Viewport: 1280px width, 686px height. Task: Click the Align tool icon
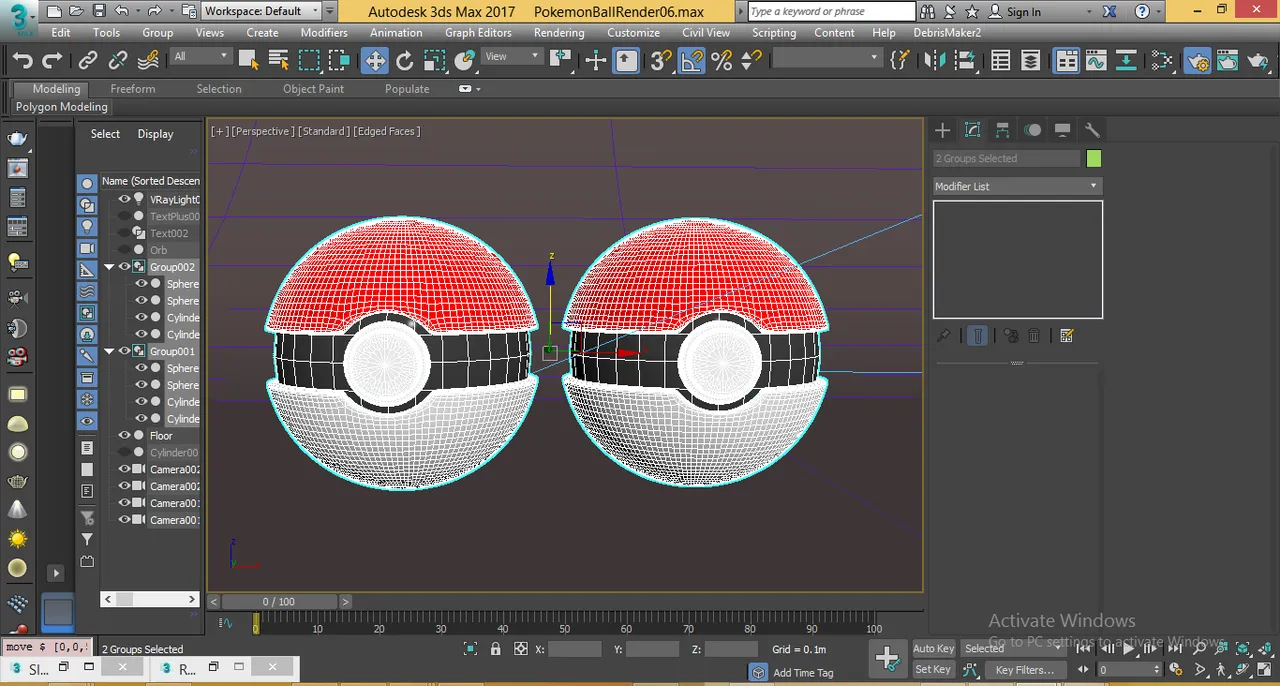click(x=964, y=61)
